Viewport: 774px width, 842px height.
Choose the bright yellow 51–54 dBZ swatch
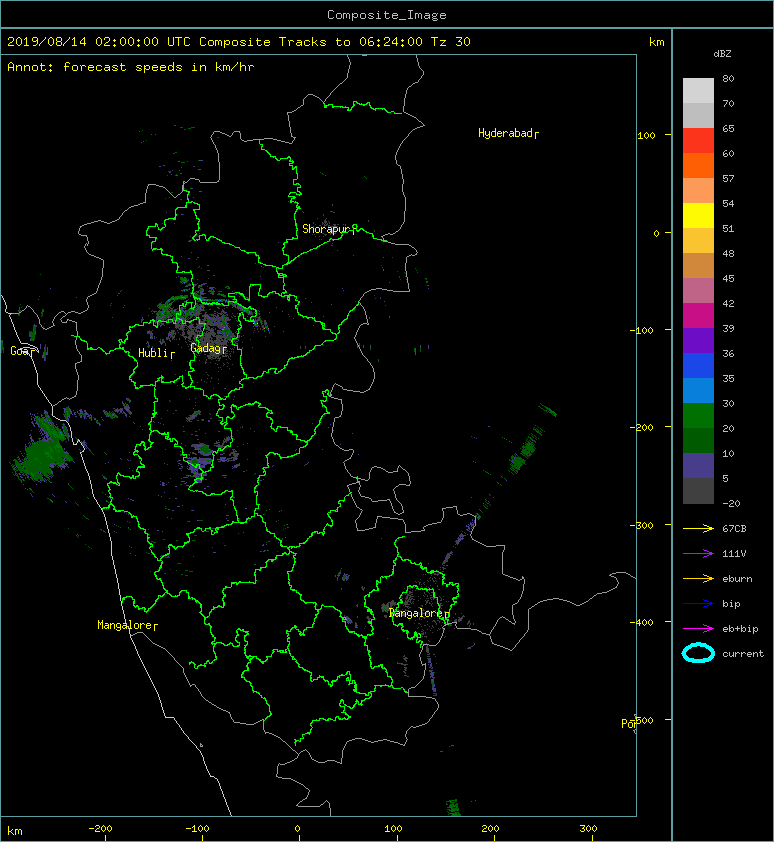tap(698, 215)
